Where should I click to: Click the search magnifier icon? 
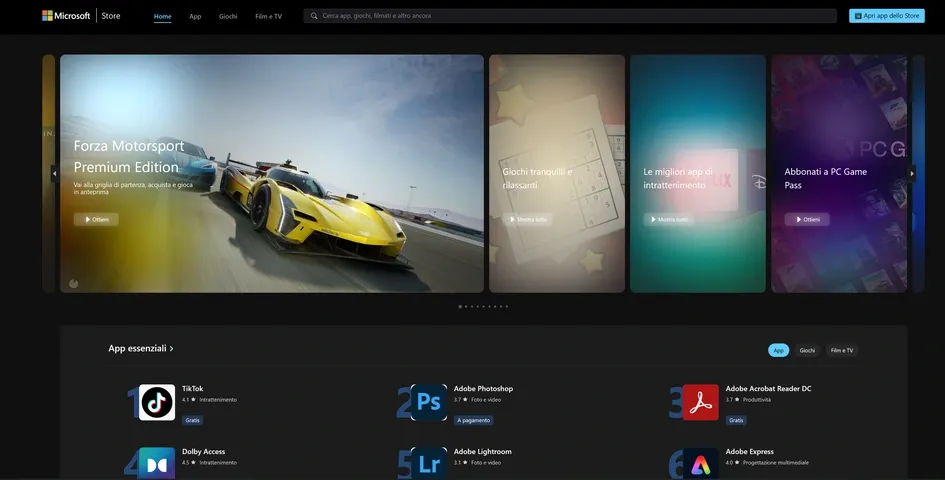tap(314, 16)
